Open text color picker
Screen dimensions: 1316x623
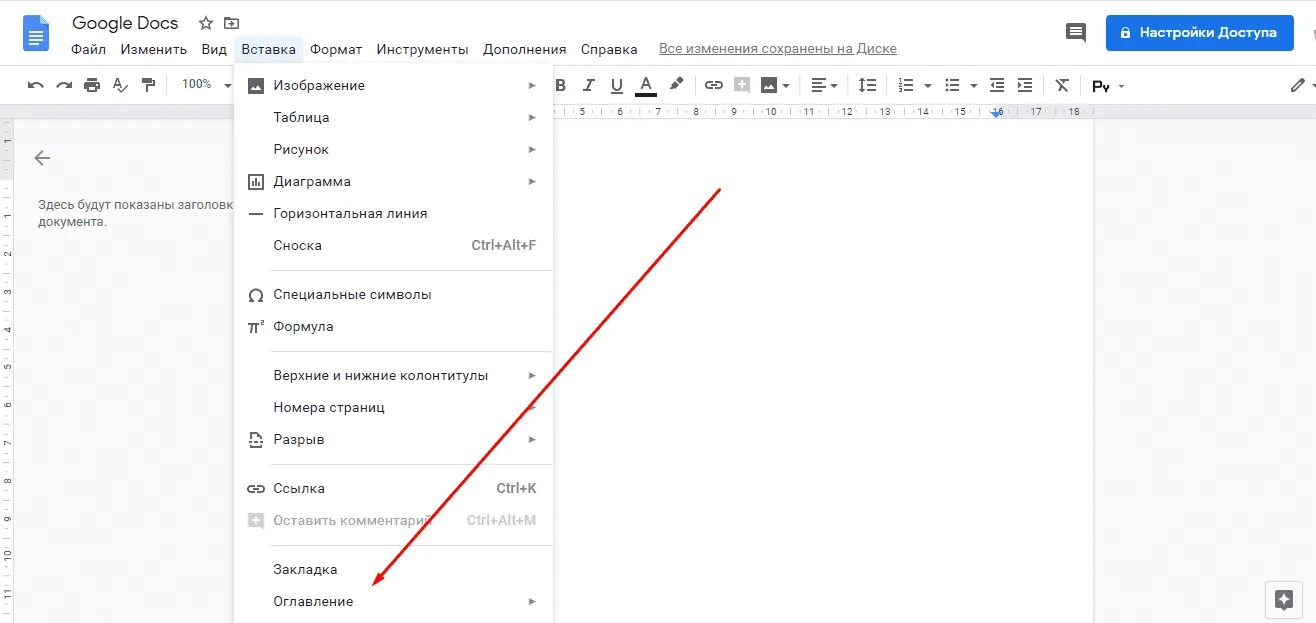[646, 85]
